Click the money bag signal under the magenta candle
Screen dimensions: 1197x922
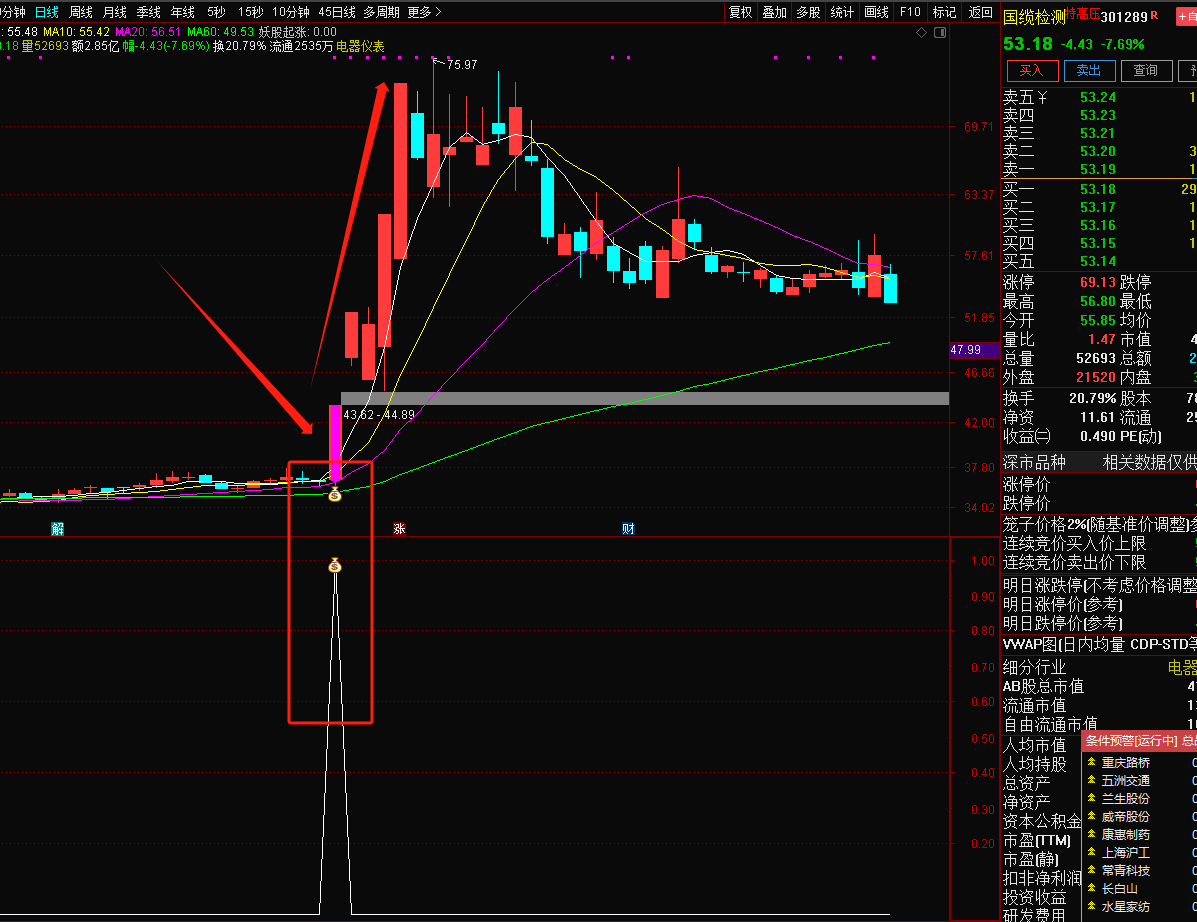(334, 495)
